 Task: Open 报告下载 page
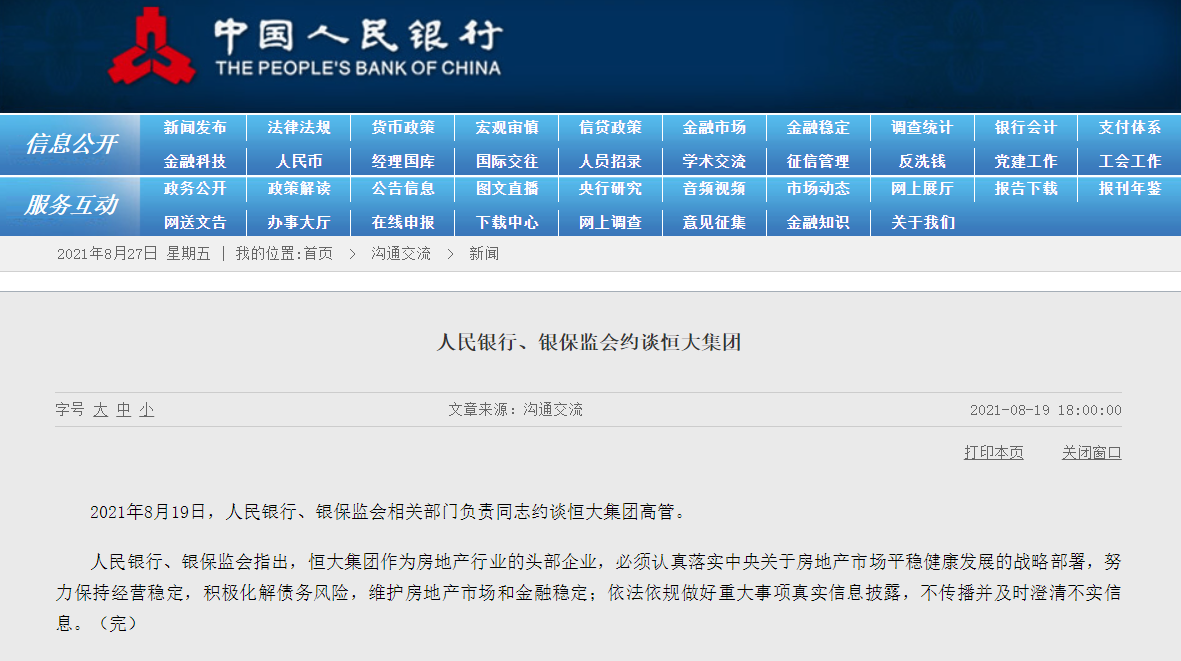click(x=1026, y=188)
